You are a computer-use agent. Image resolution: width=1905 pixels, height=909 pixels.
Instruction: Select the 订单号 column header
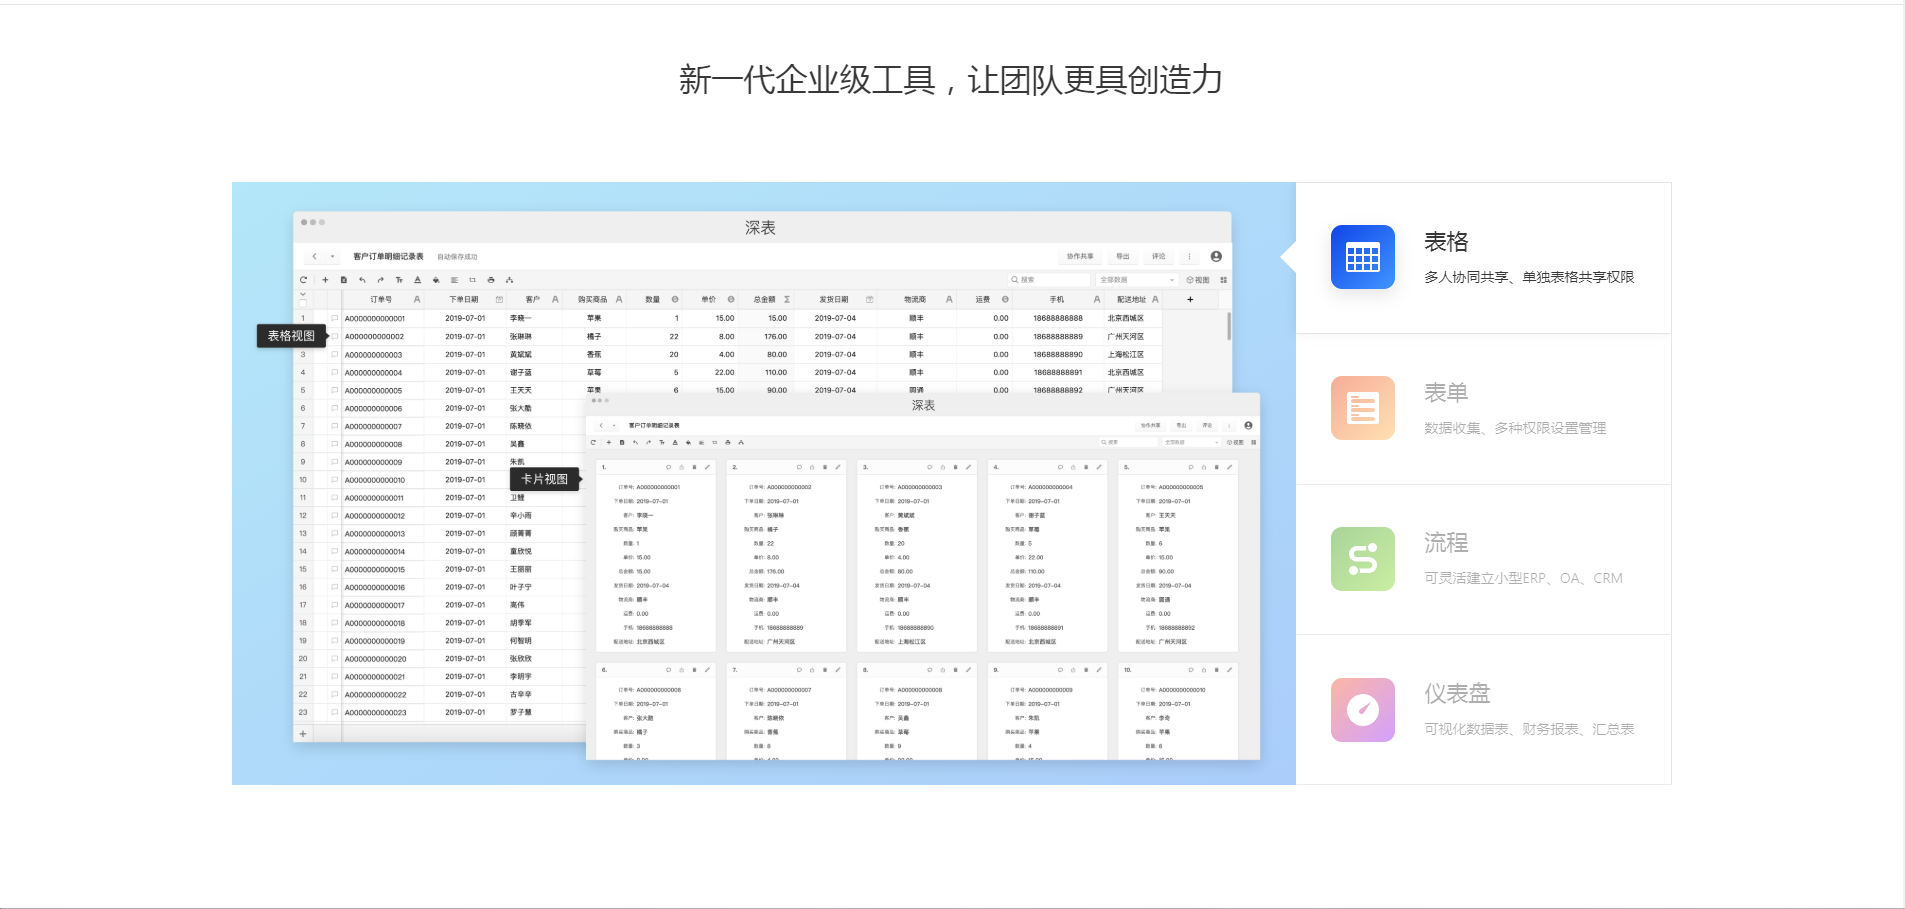tap(381, 299)
